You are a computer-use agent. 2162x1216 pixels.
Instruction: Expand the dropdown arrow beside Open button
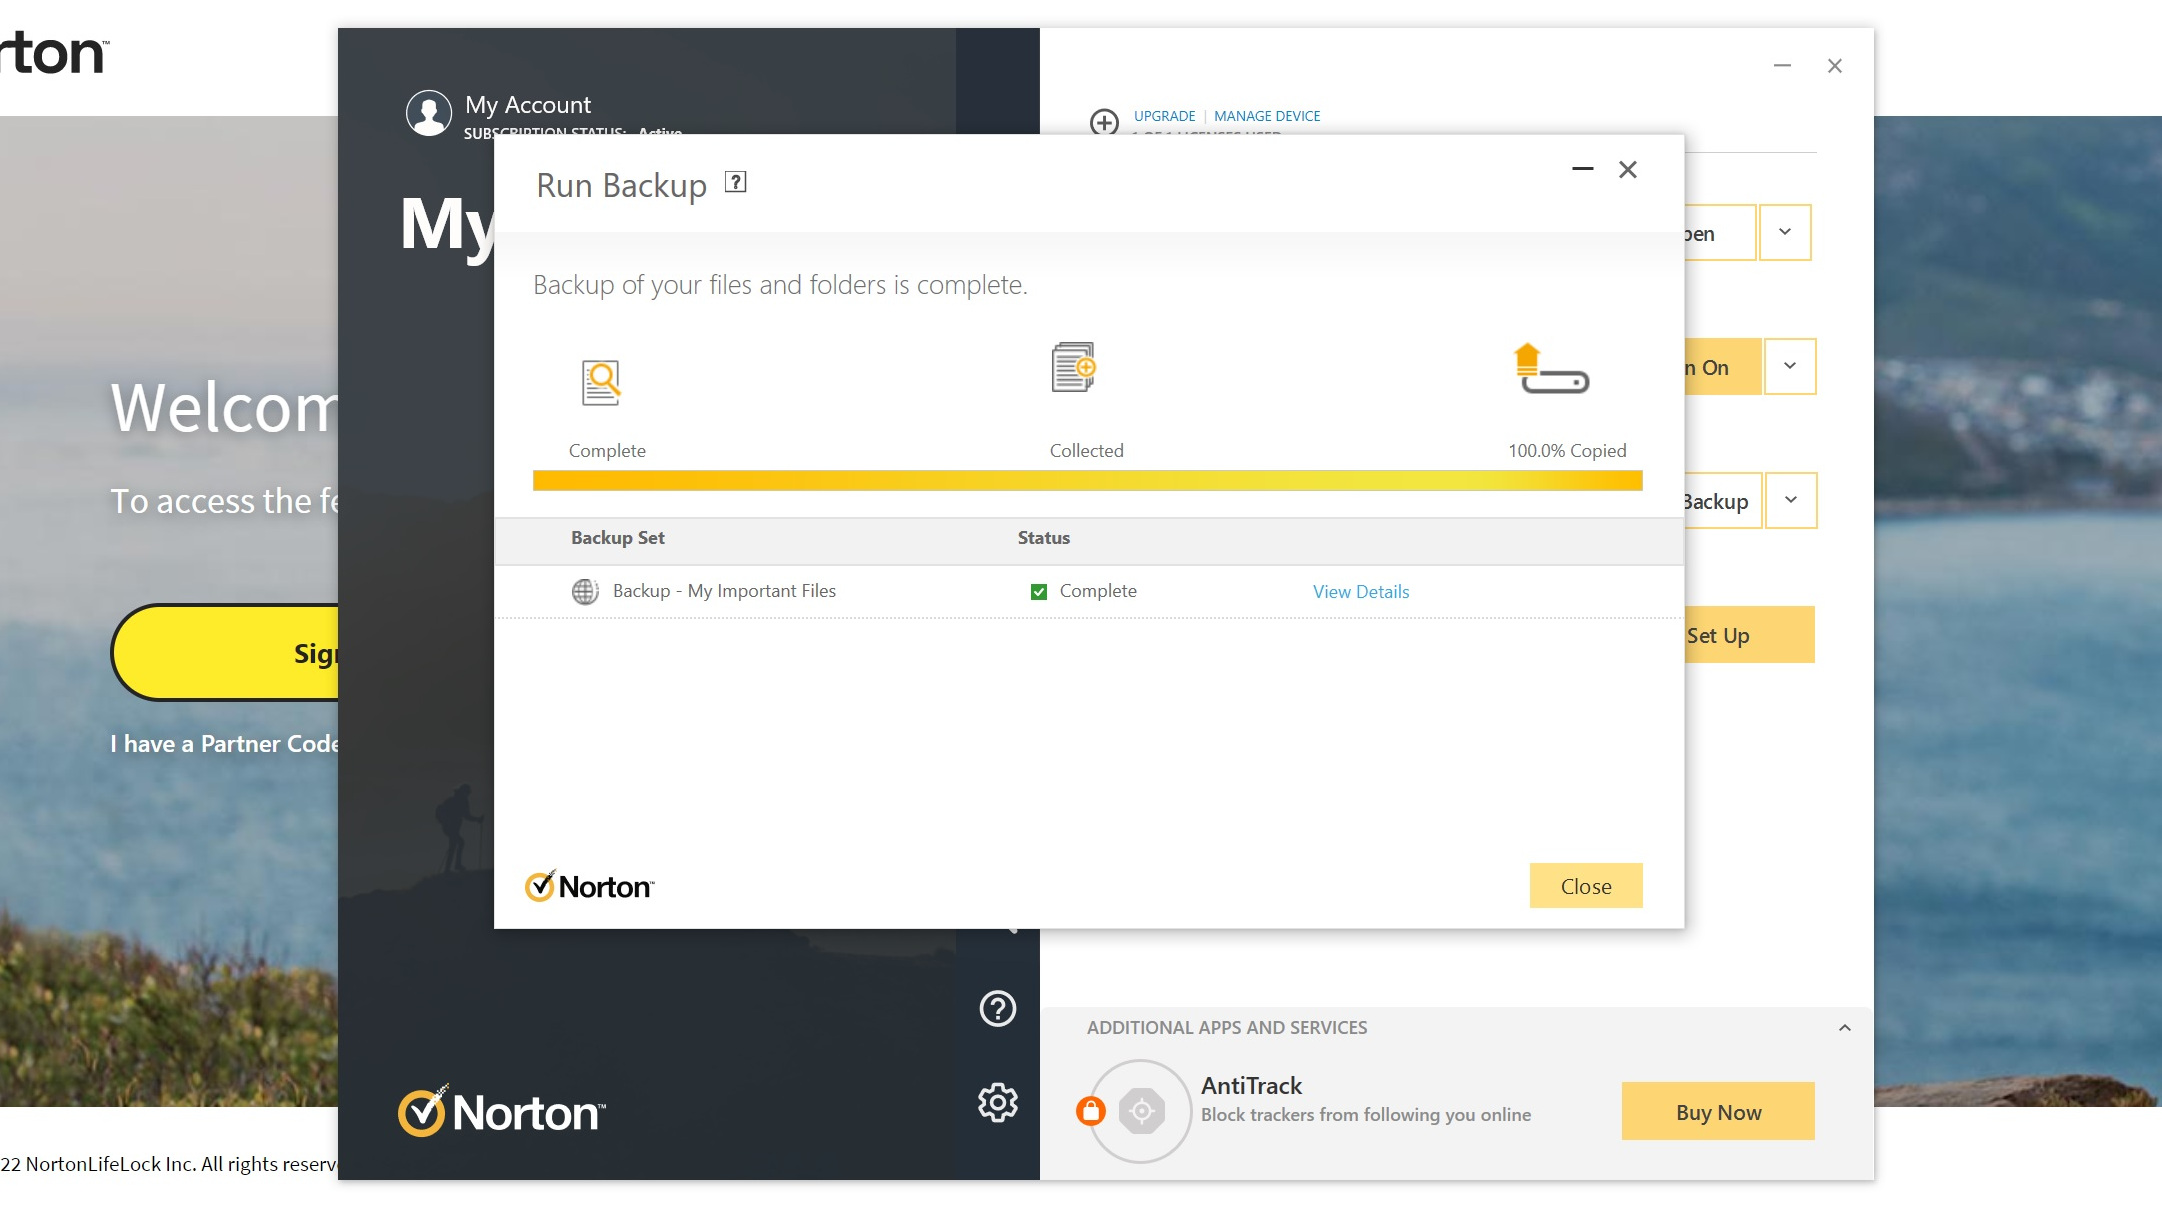(x=1785, y=232)
